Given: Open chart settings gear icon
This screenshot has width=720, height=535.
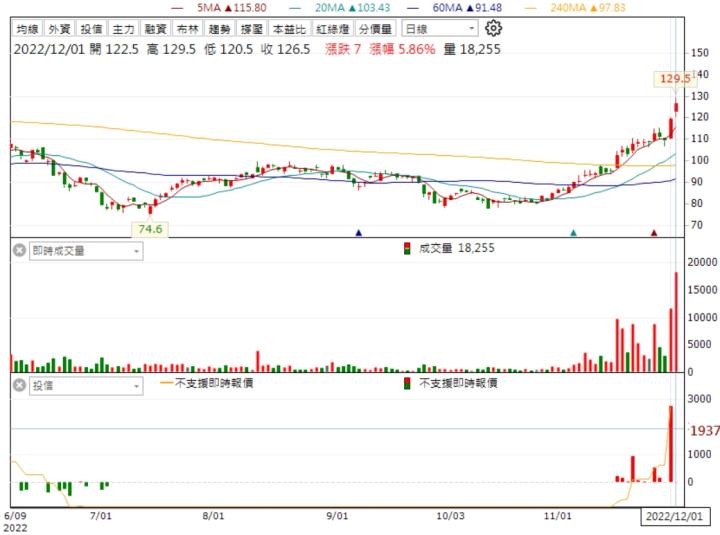Looking at the screenshot, I should (493, 28).
